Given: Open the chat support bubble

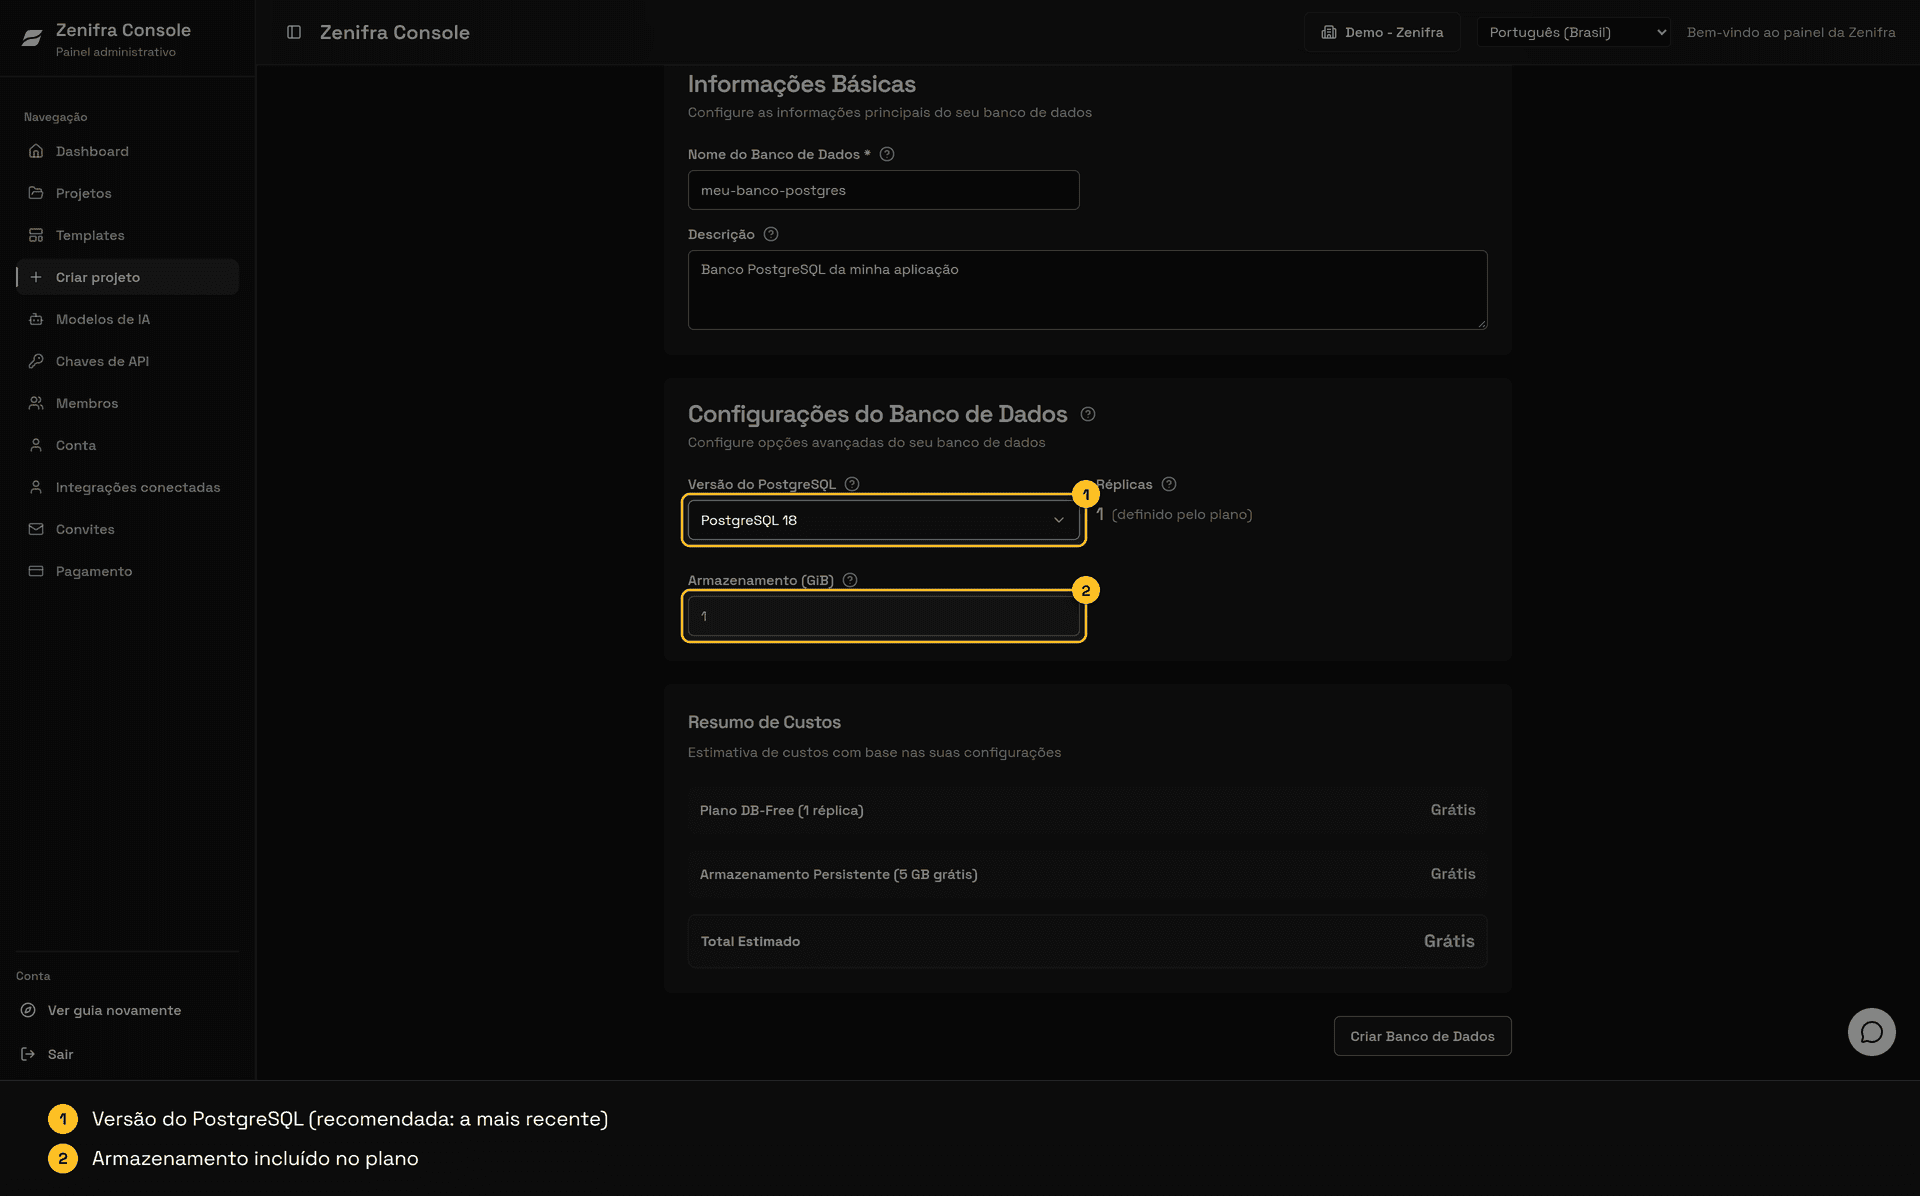Looking at the screenshot, I should tap(1871, 1032).
